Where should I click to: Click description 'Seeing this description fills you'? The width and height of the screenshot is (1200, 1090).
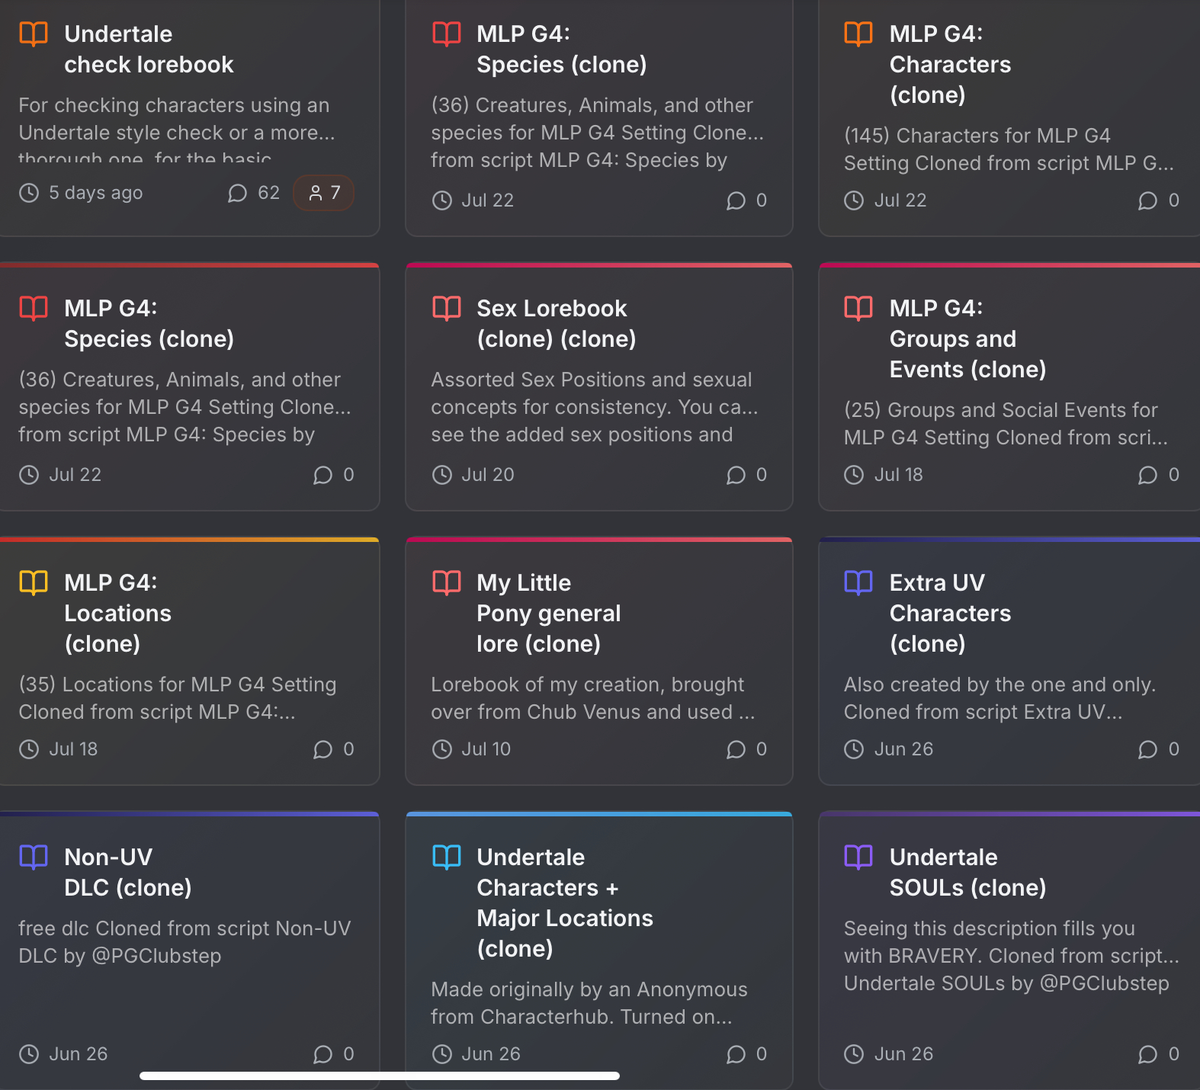[x=1011, y=956]
